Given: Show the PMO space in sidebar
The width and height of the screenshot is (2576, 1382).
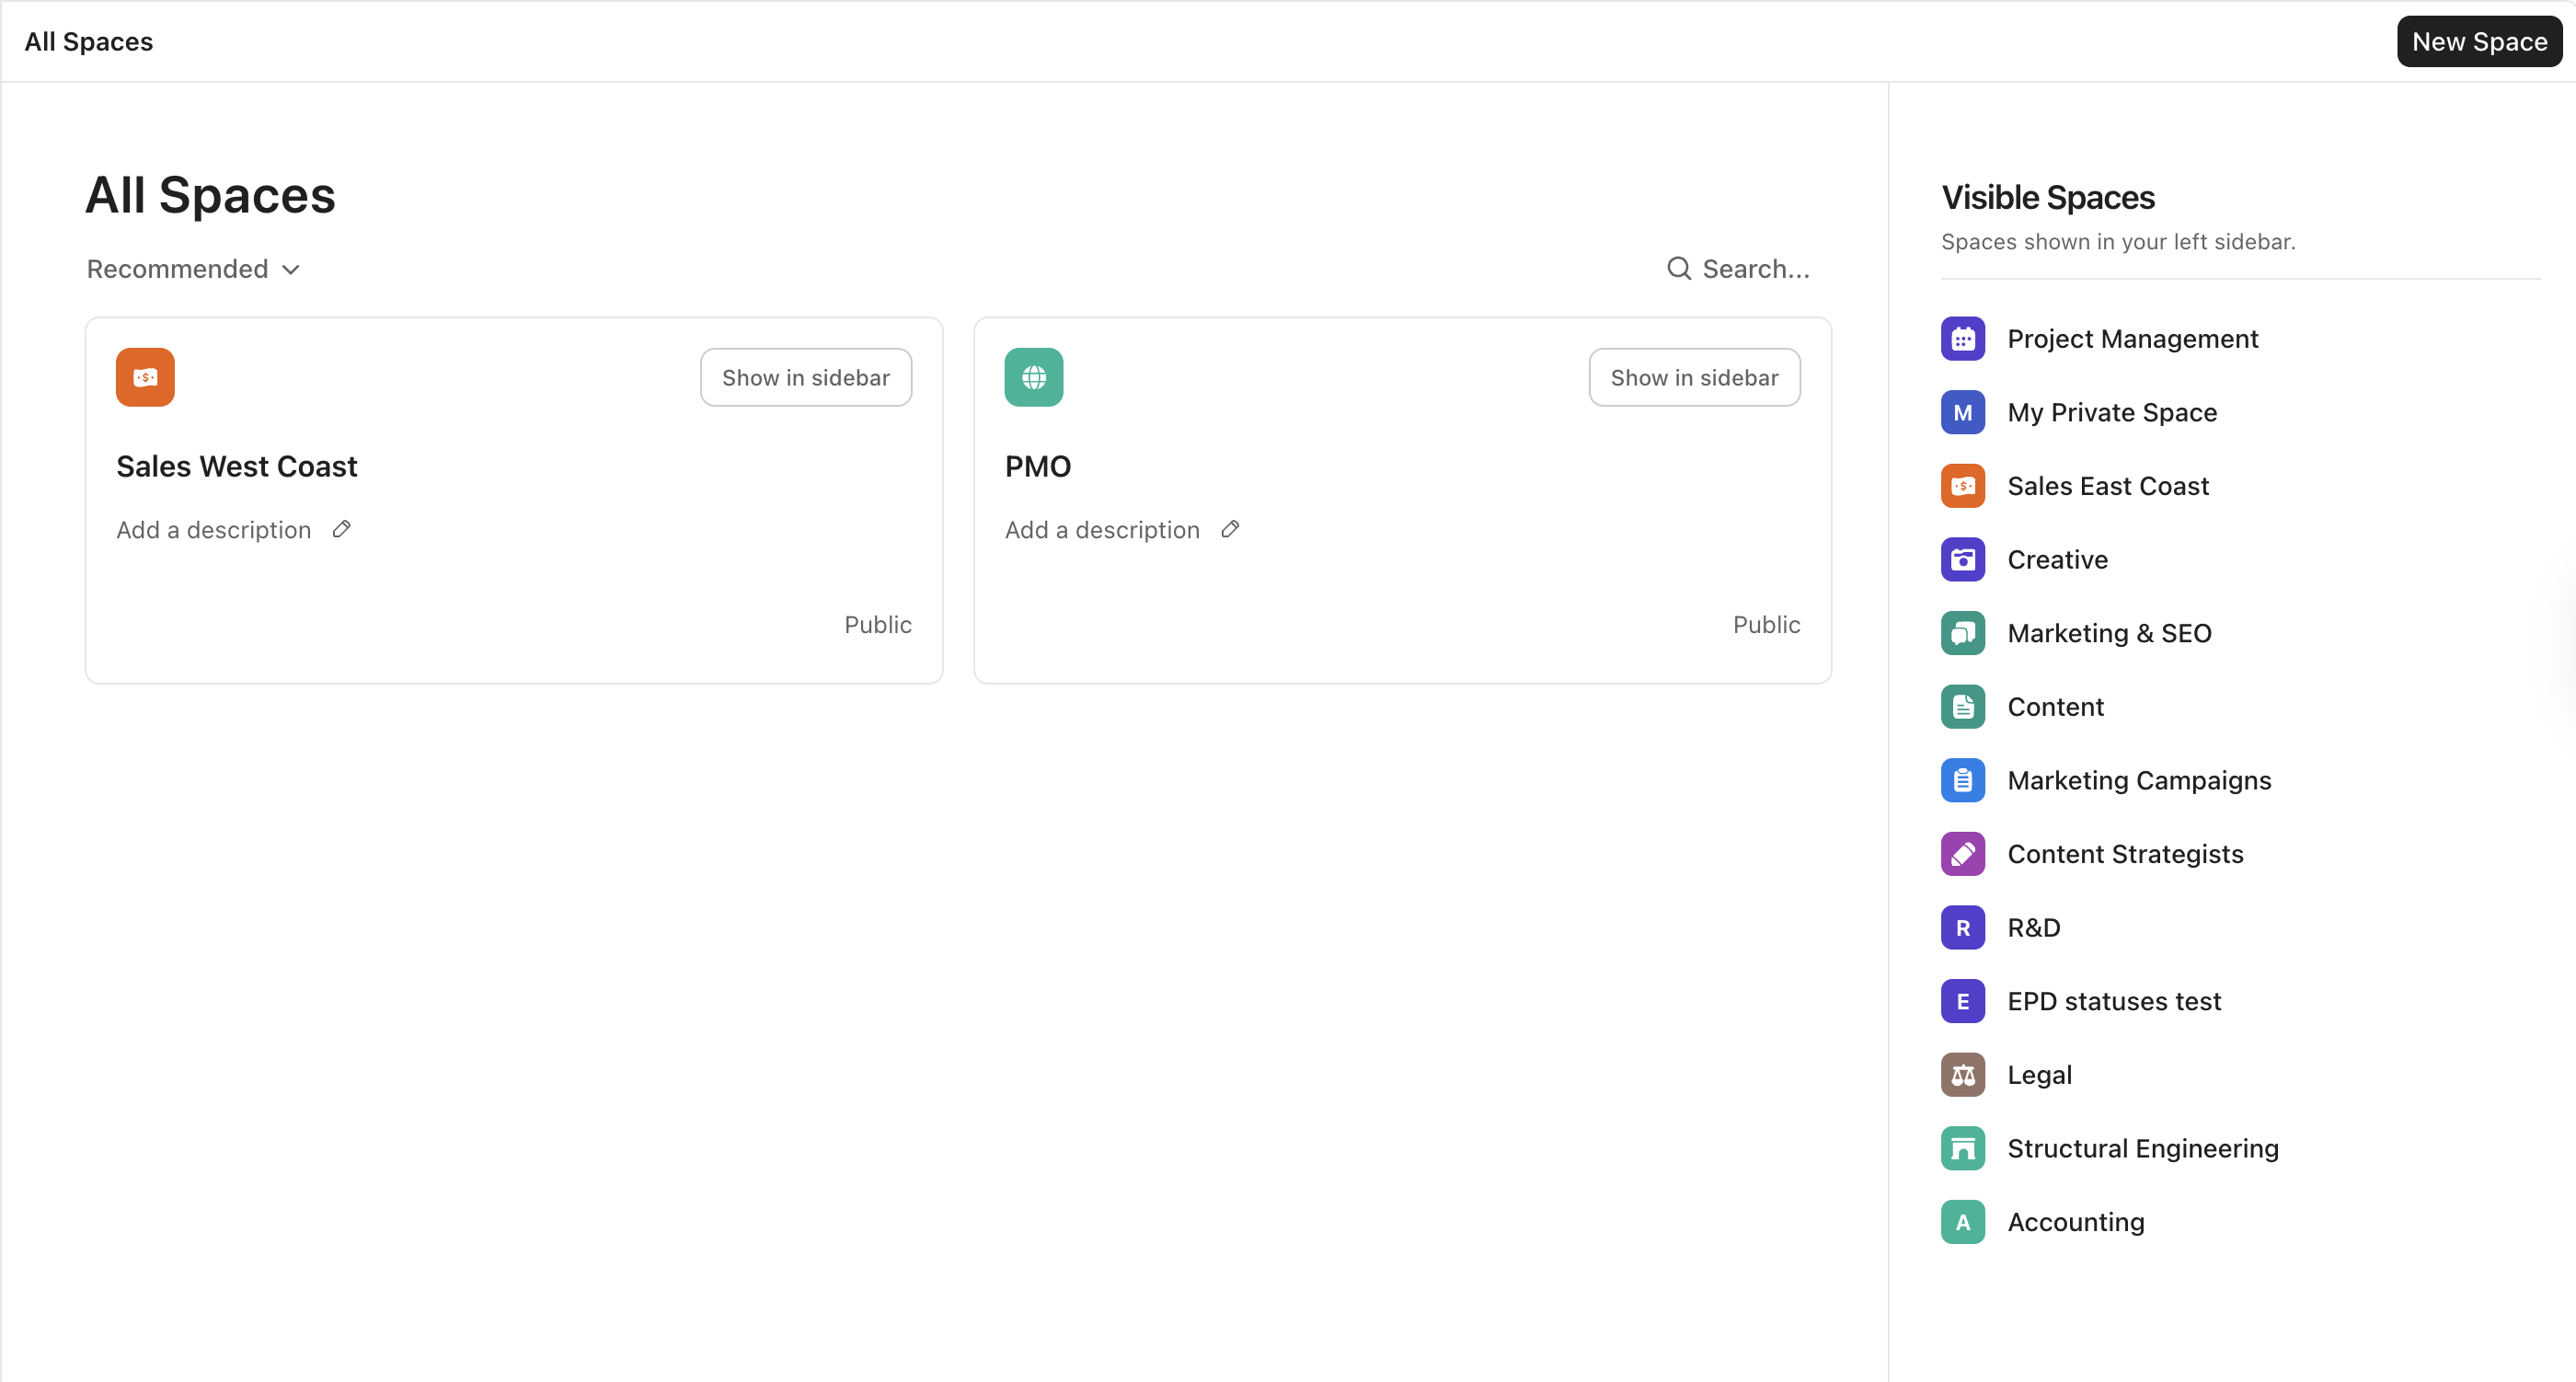Looking at the screenshot, I should [x=1693, y=377].
